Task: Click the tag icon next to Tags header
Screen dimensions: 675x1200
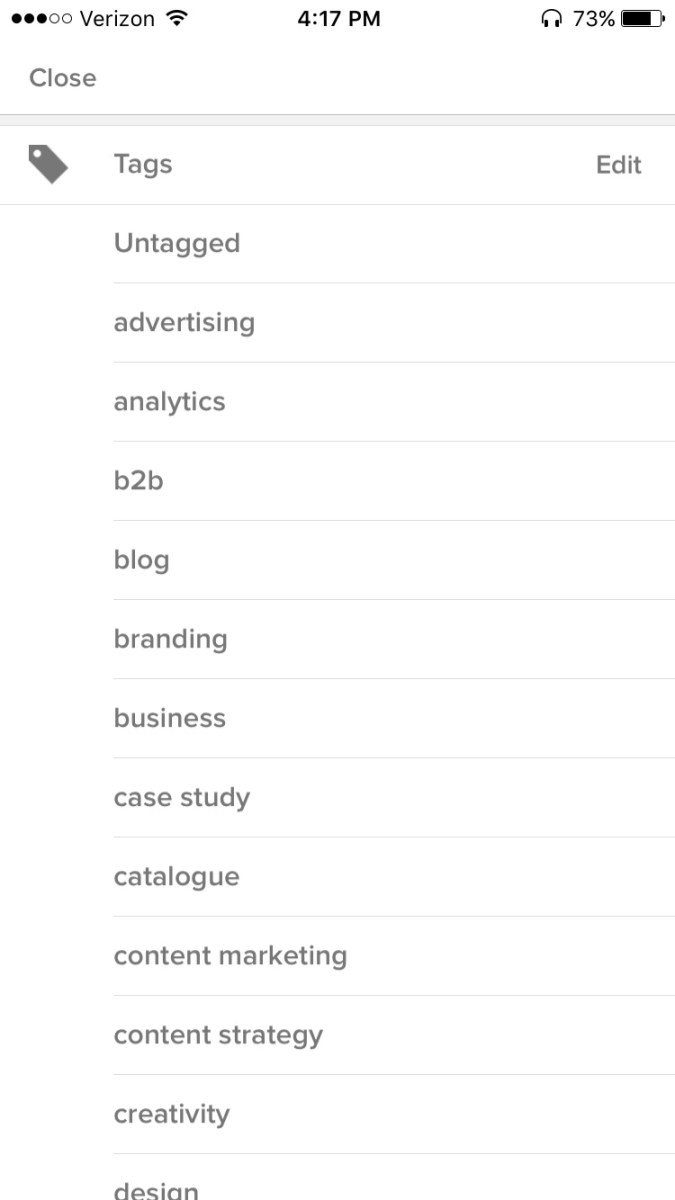Action: (x=46, y=163)
